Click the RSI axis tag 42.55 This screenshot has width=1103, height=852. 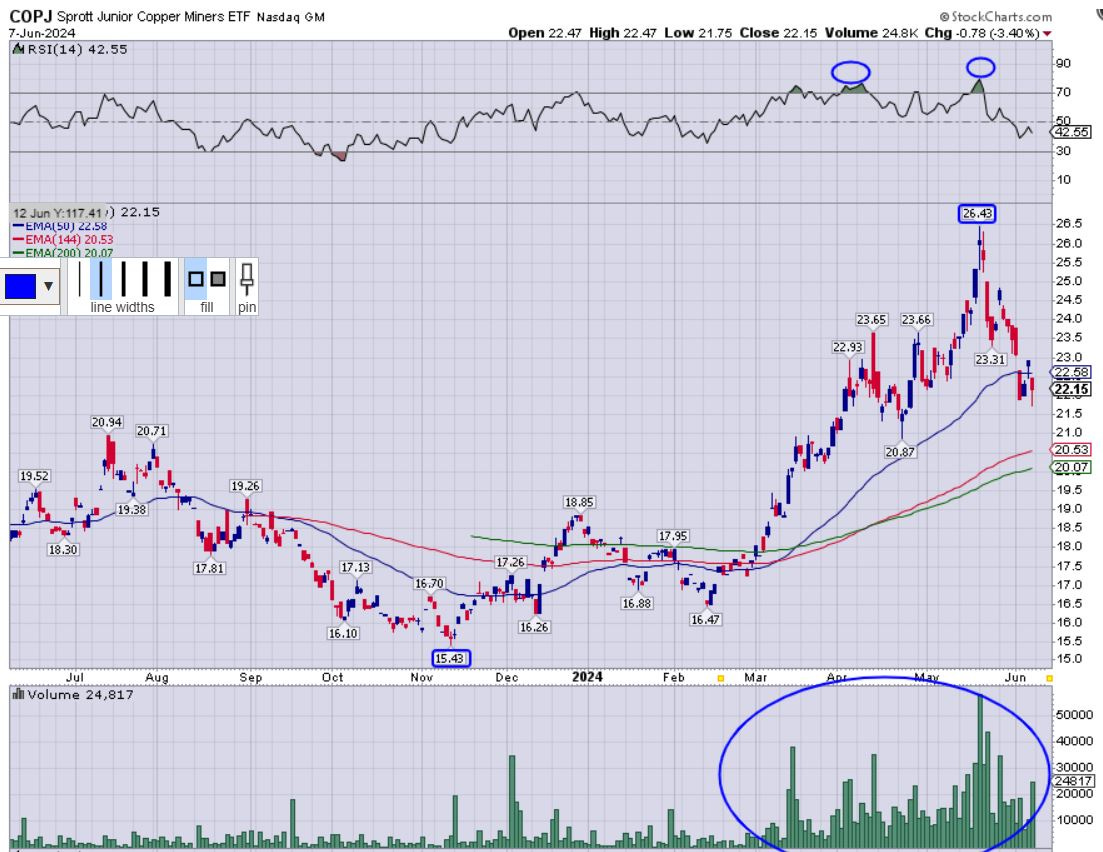(1071, 132)
